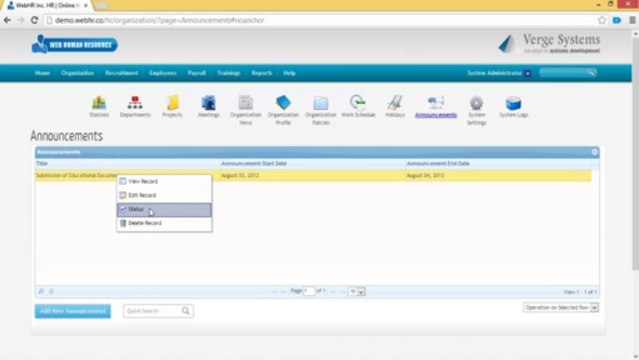Choose Delete Record from context menu
Image resolution: width=639 pixels, height=360 pixels.
click(x=164, y=223)
